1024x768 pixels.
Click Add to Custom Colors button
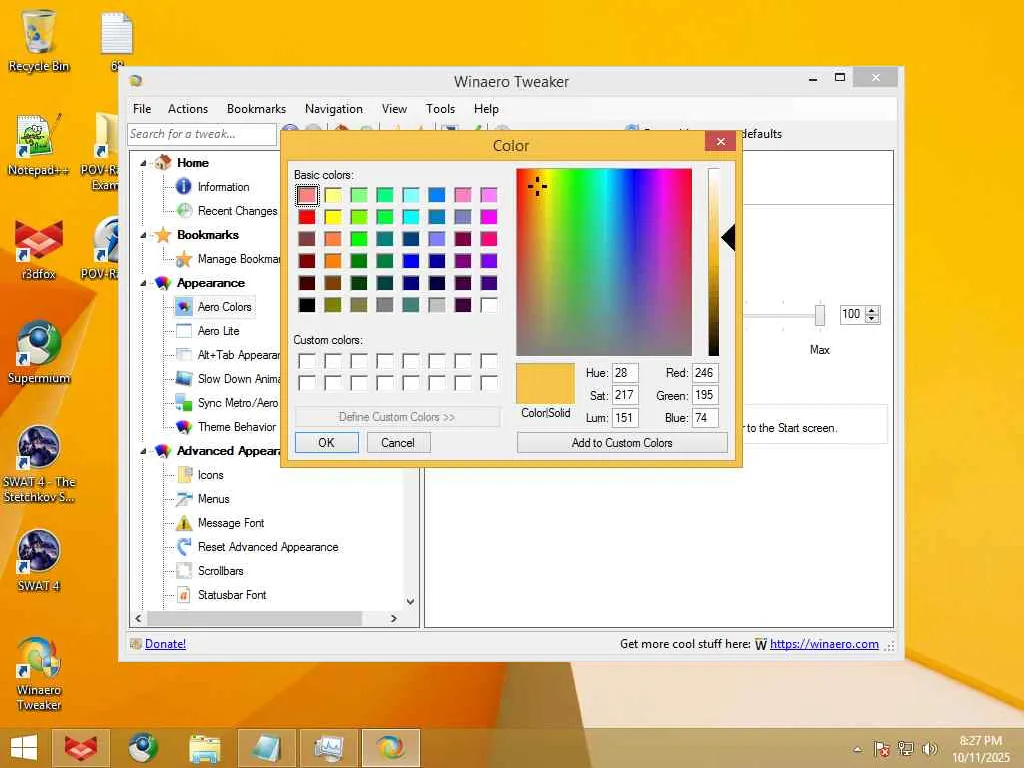pos(622,443)
